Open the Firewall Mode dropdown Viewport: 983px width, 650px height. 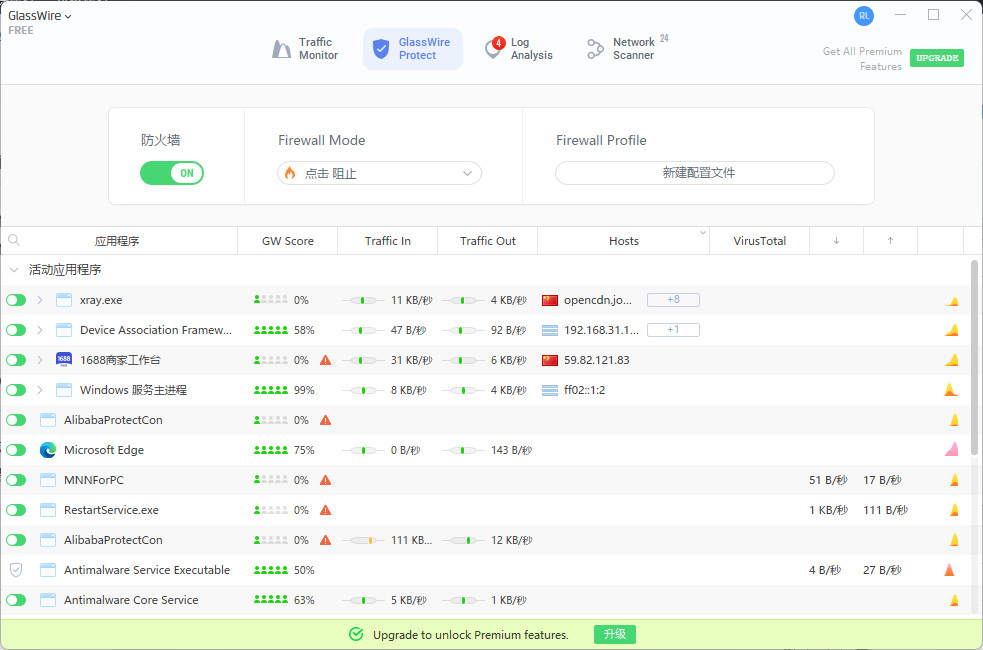click(x=379, y=173)
